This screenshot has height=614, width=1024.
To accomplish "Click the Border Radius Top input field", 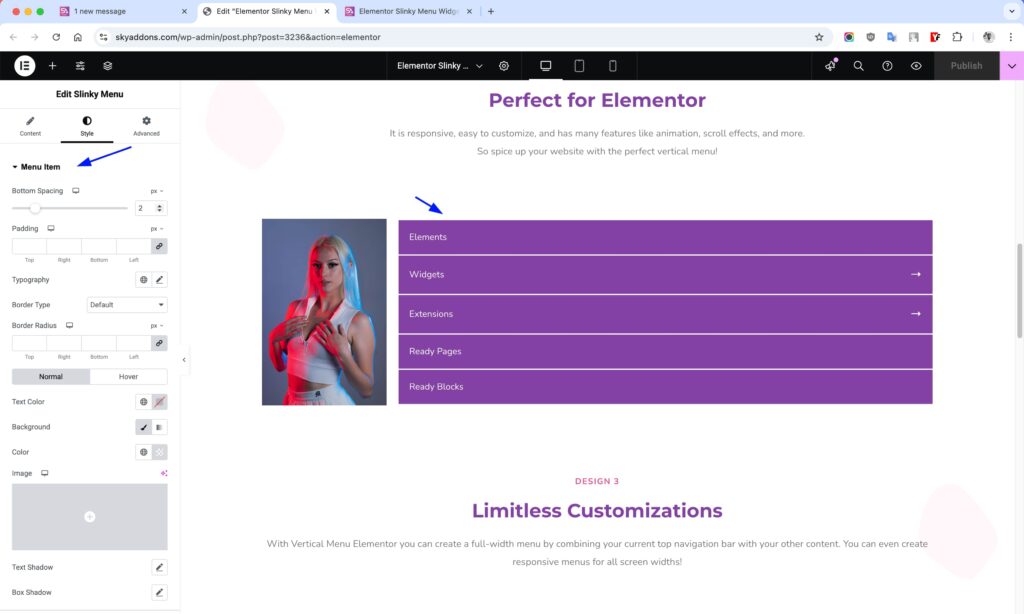I will [x=29, y=343].
